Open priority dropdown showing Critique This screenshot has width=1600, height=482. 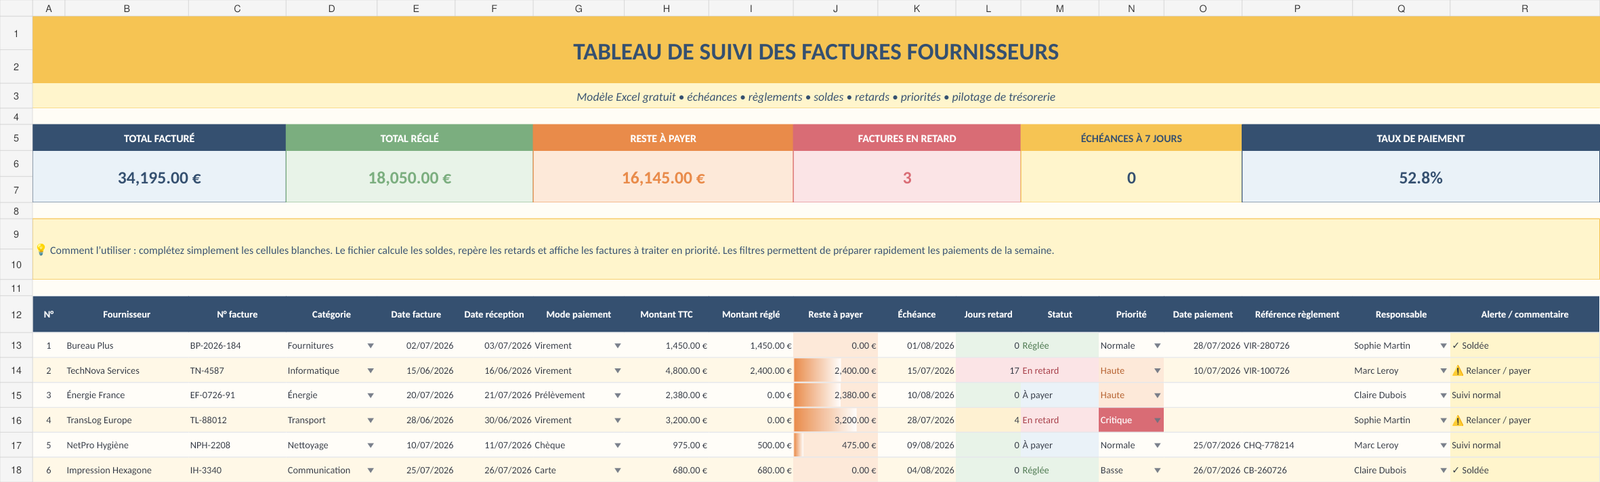[1157, 421]
